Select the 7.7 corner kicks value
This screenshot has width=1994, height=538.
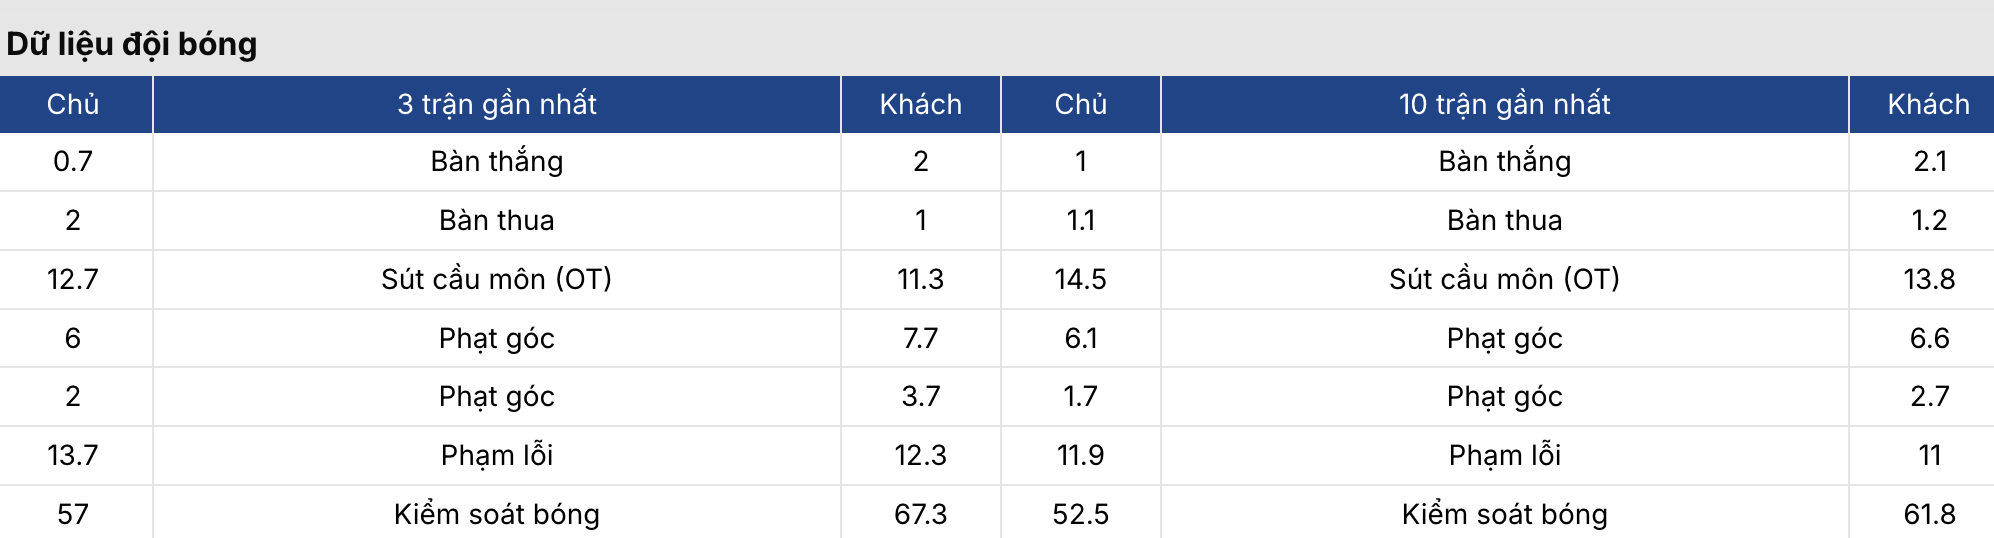(920, 338)
